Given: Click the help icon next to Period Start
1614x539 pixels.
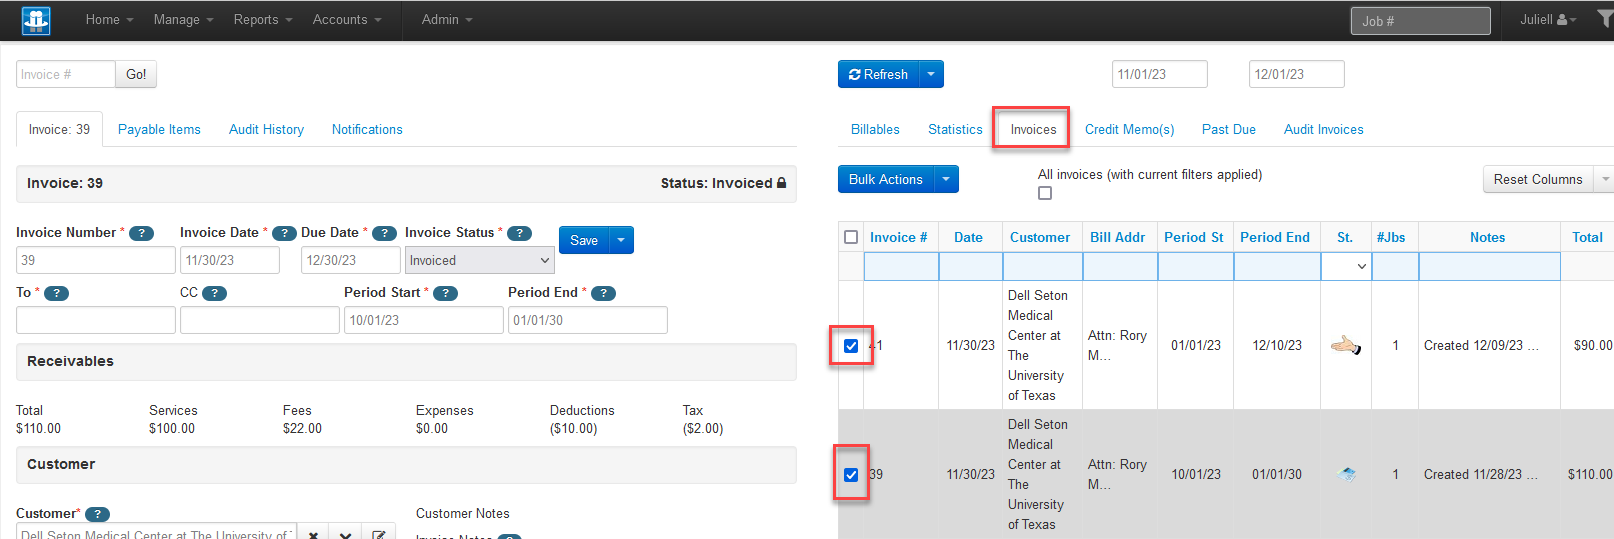Looking at the screenshot, I should click(445, 293).
